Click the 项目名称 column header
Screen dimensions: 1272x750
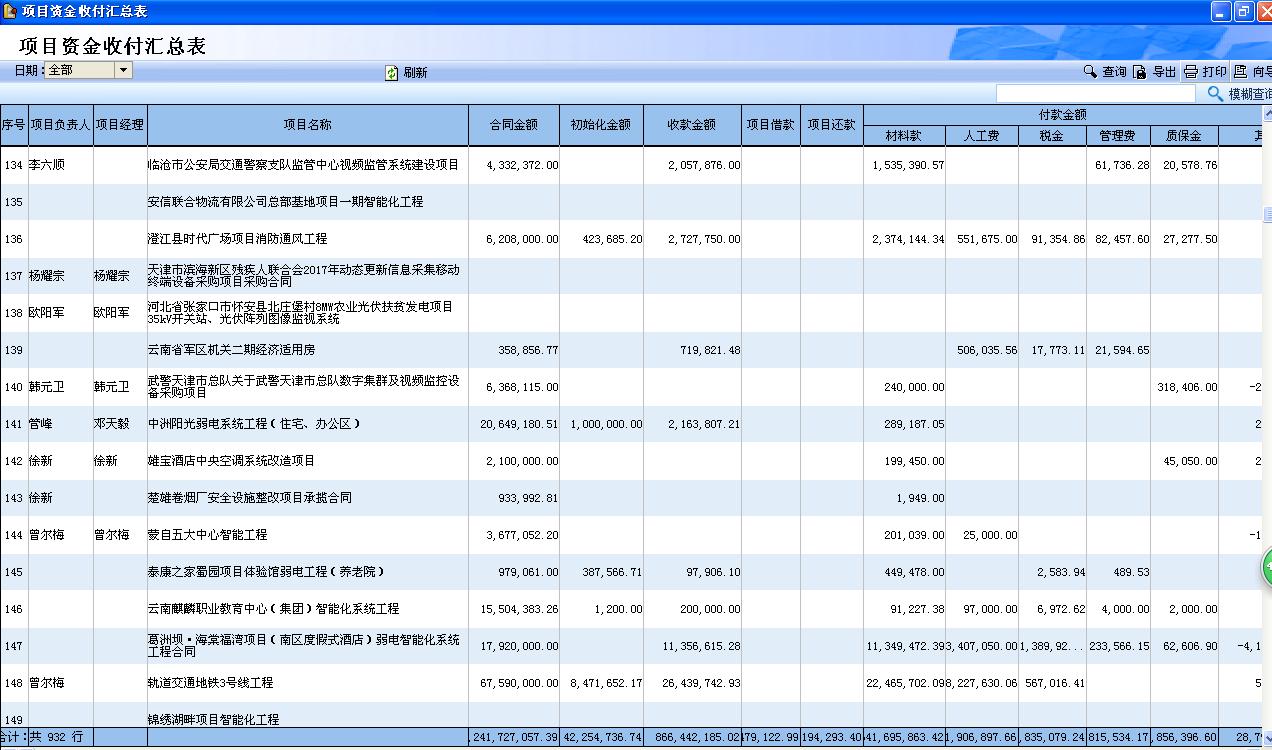pos(307,125)
